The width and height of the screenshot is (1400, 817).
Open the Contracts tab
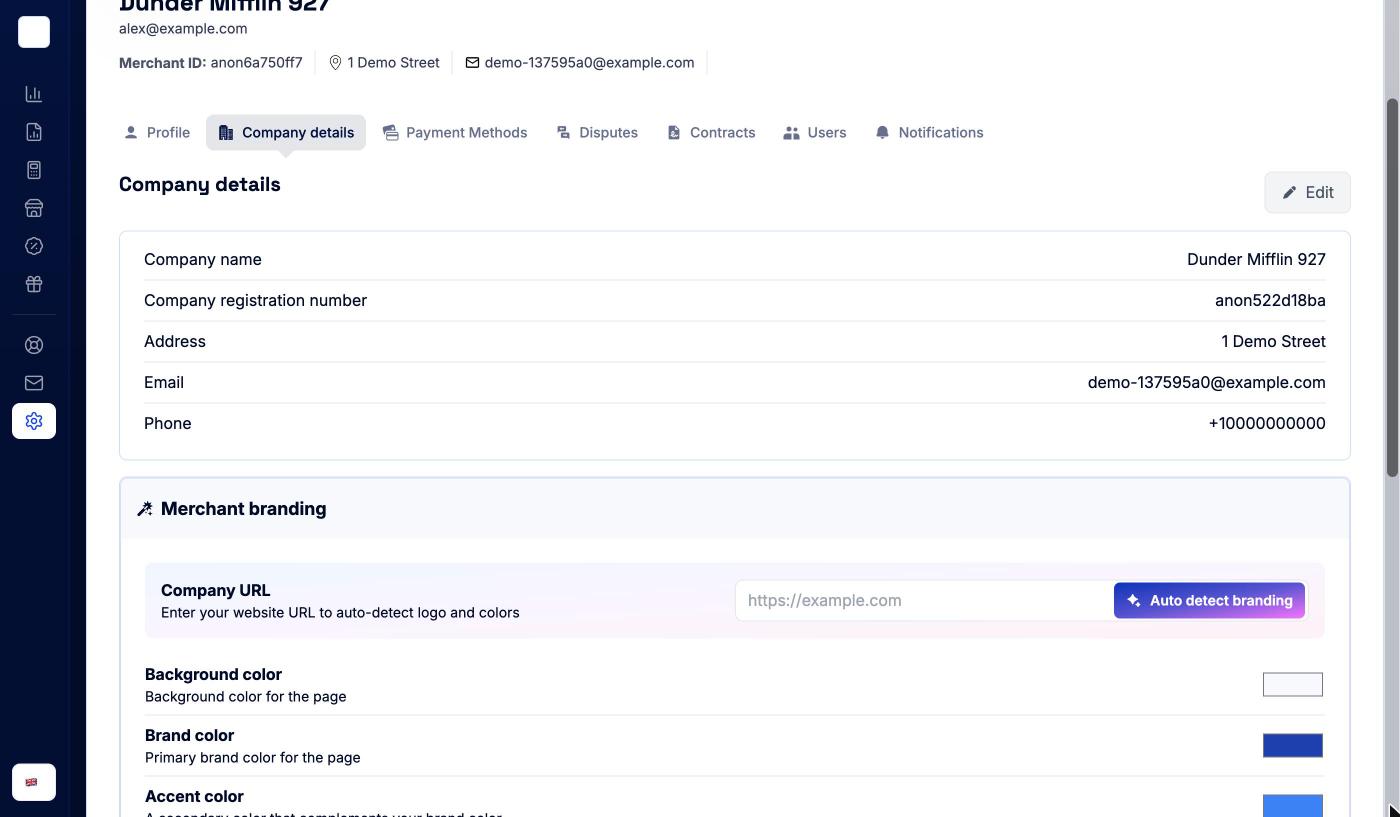click(x=711, y=132)
